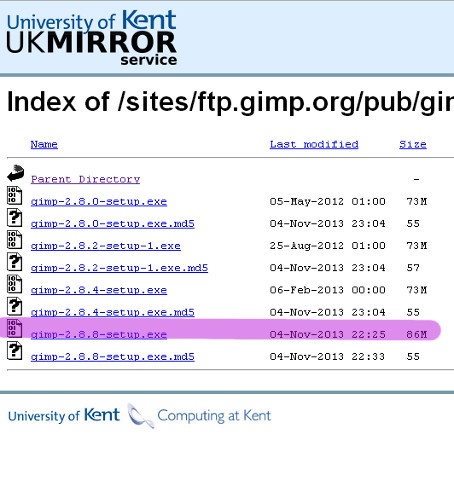
Task: Click the date 05-May-2012 01:00
Action: [x=328, y=202]
